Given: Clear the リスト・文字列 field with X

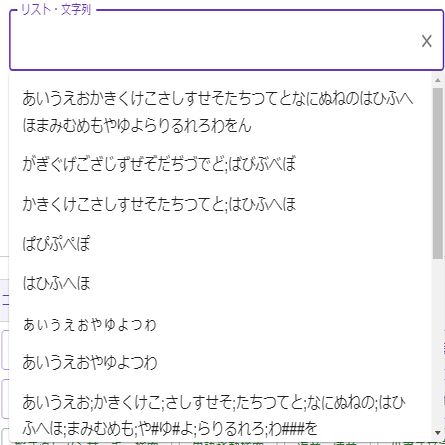Looking at the screenshot, I should pyautogui.click(x=427, y=41).
